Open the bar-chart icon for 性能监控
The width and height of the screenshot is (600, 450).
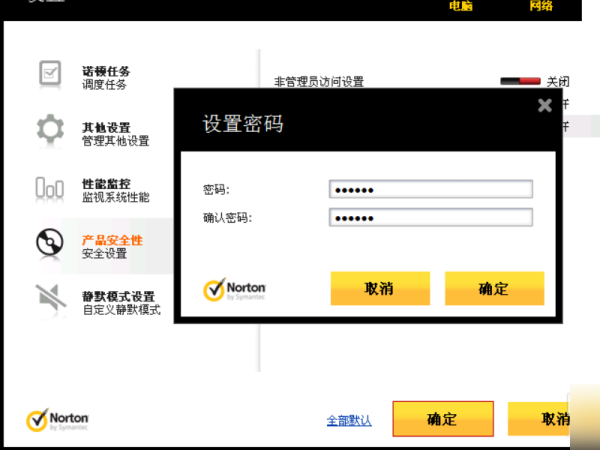50,188
